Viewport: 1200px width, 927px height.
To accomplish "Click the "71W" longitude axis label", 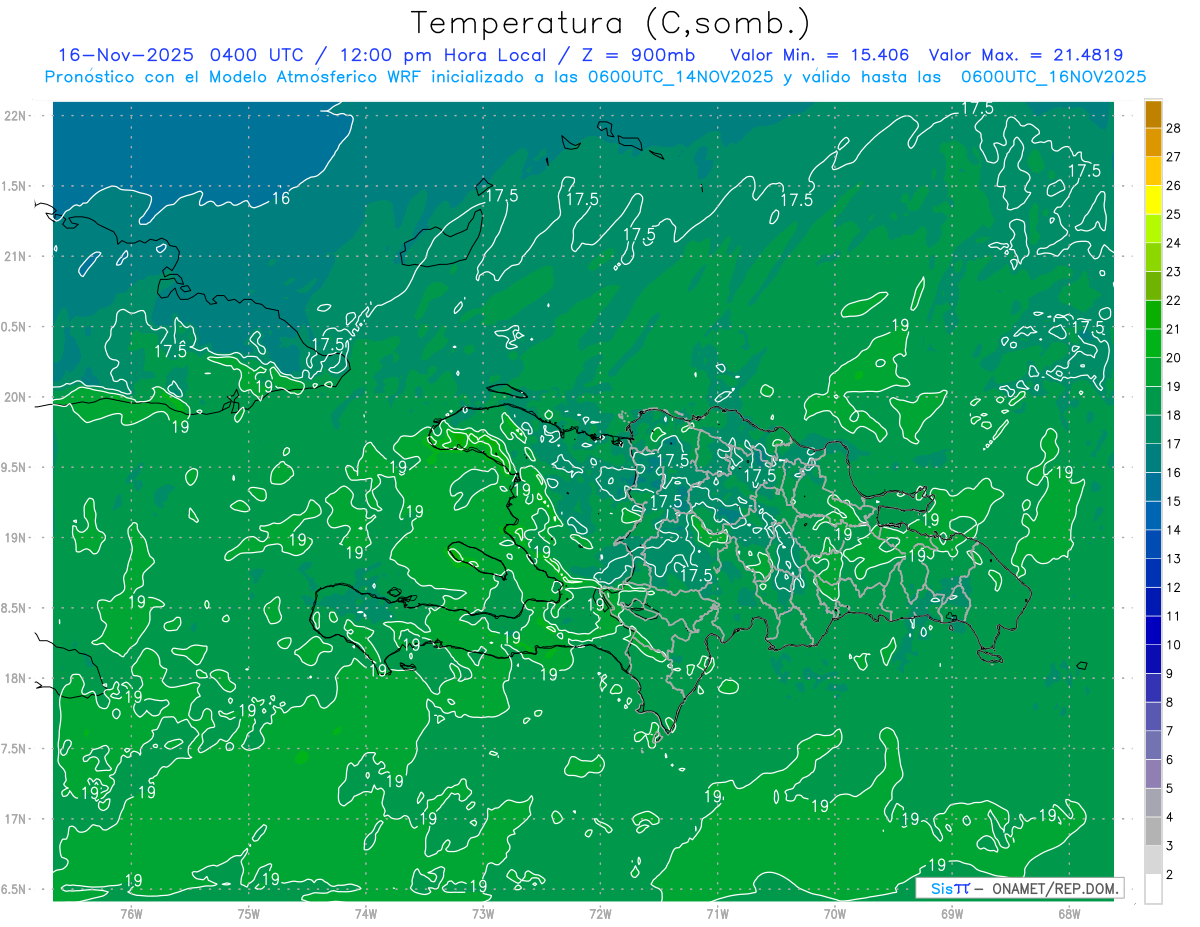I will coord(717,913).
